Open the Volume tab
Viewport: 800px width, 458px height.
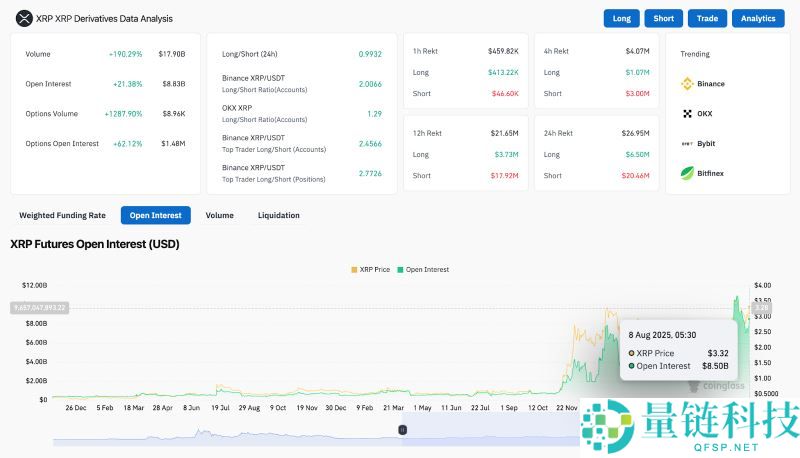[219, 215]
